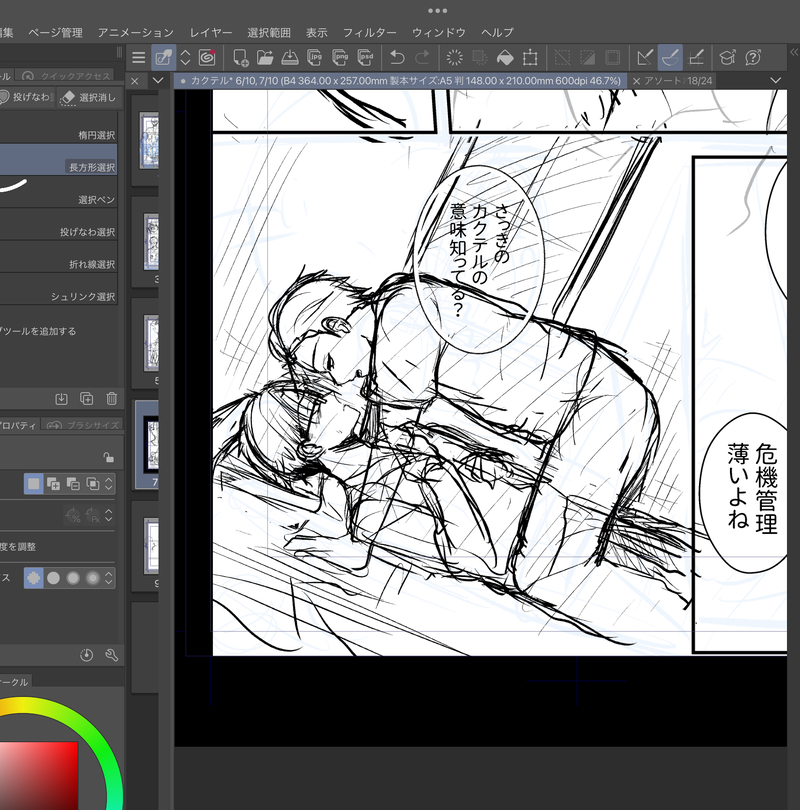Click the deselect icon in the toolbar
800x810 pixels.
click(562, 57)
